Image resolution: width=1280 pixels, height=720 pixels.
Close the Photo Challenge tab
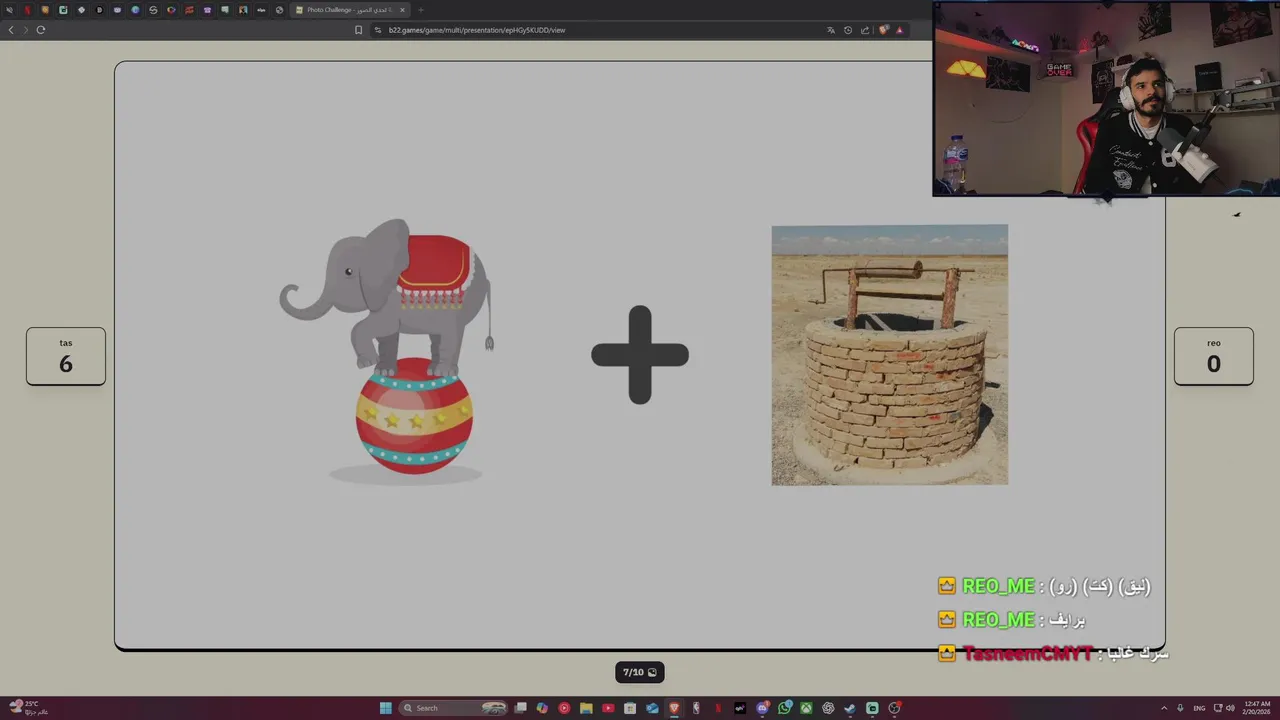pyautogui.click(x=402, y=10)
